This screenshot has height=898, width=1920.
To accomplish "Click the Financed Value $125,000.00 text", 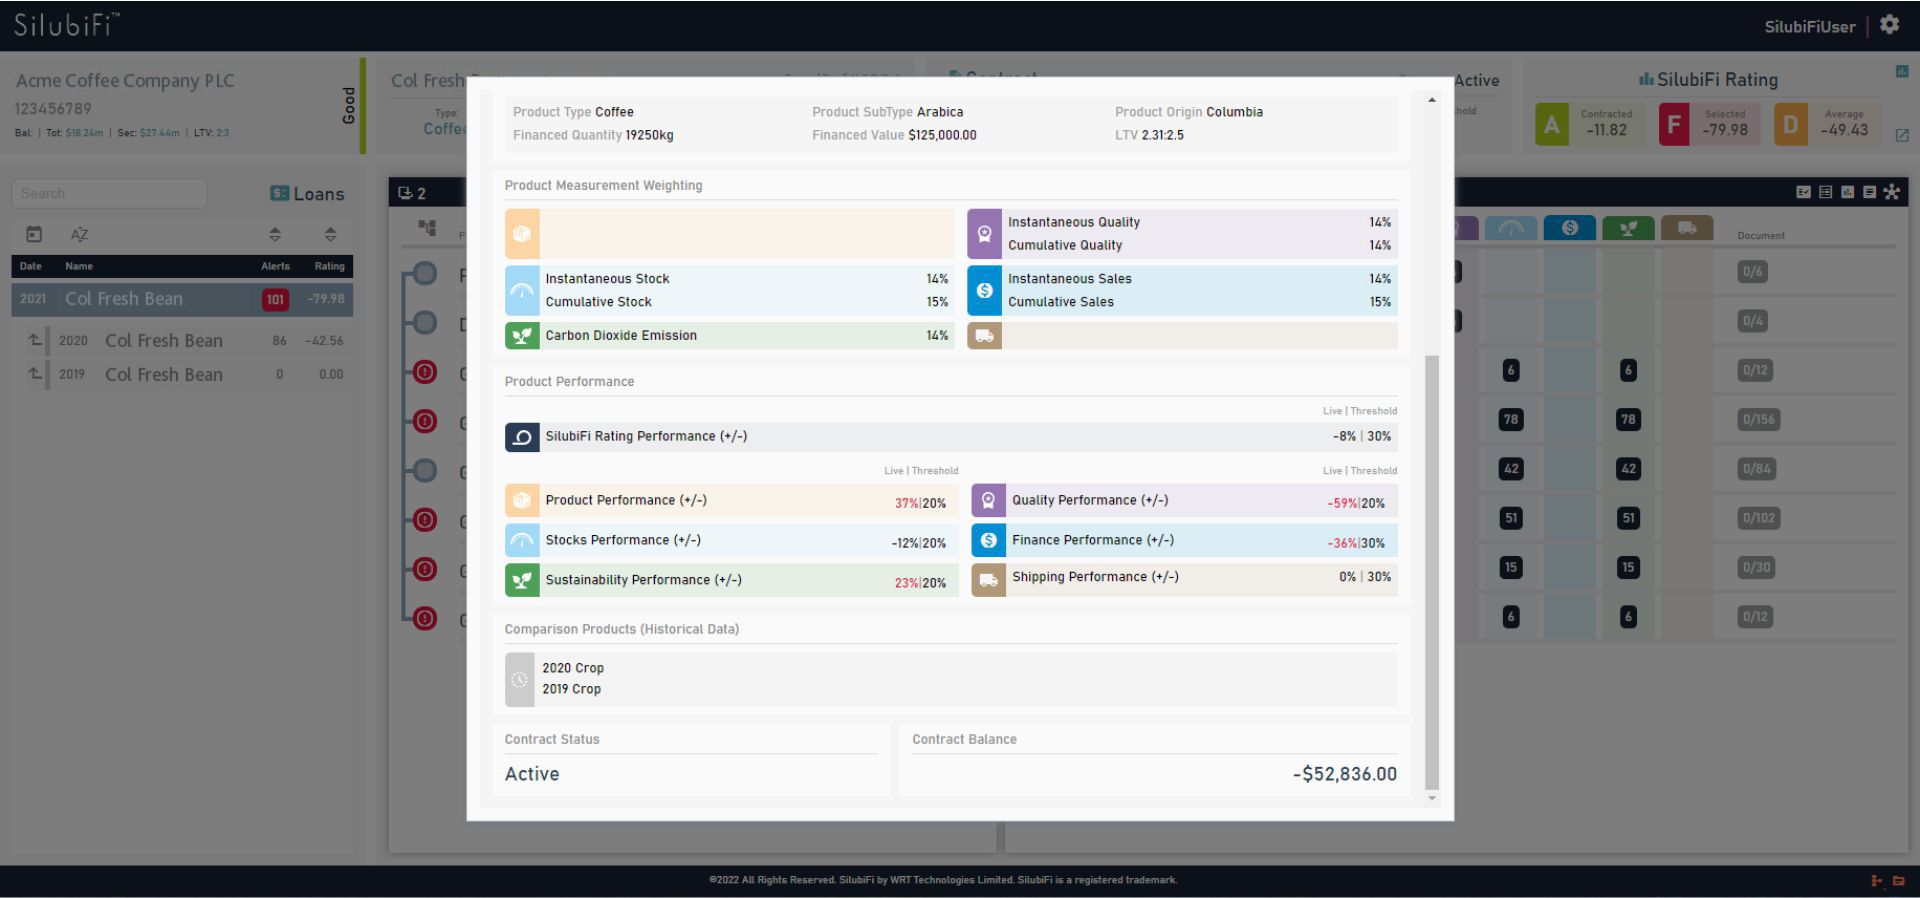I will pyautogui.click(x=894, y=135).
